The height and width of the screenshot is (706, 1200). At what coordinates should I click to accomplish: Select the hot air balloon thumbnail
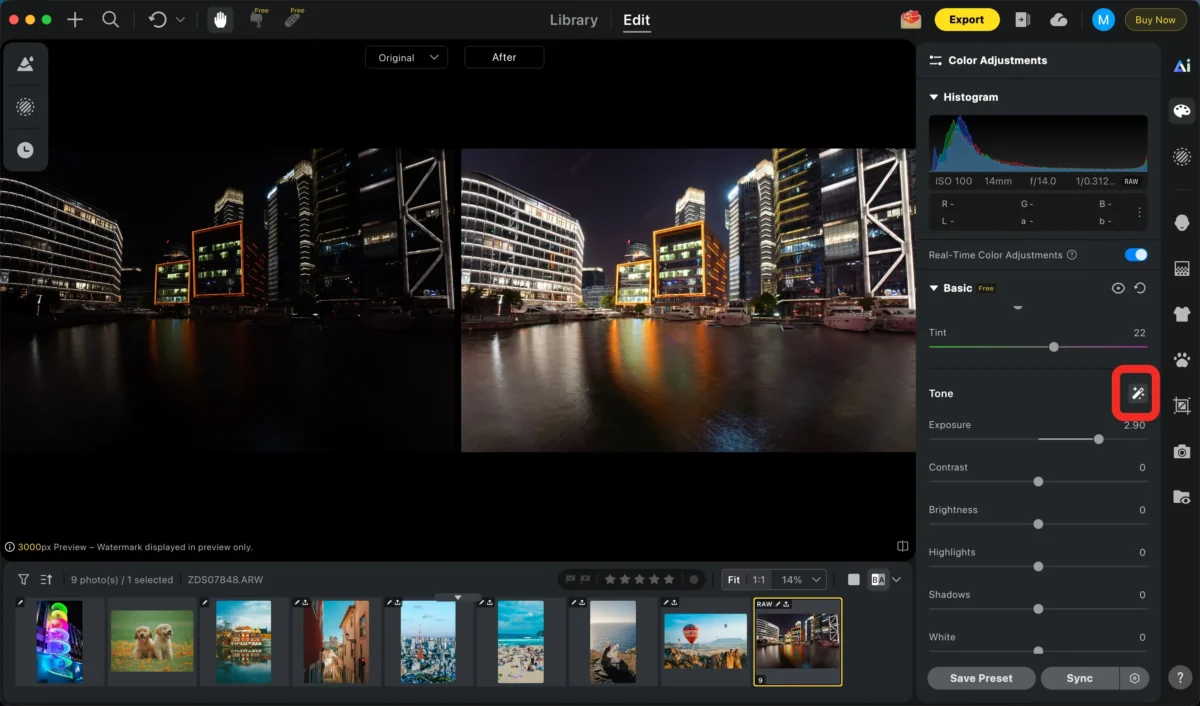(x=705, y=641)
